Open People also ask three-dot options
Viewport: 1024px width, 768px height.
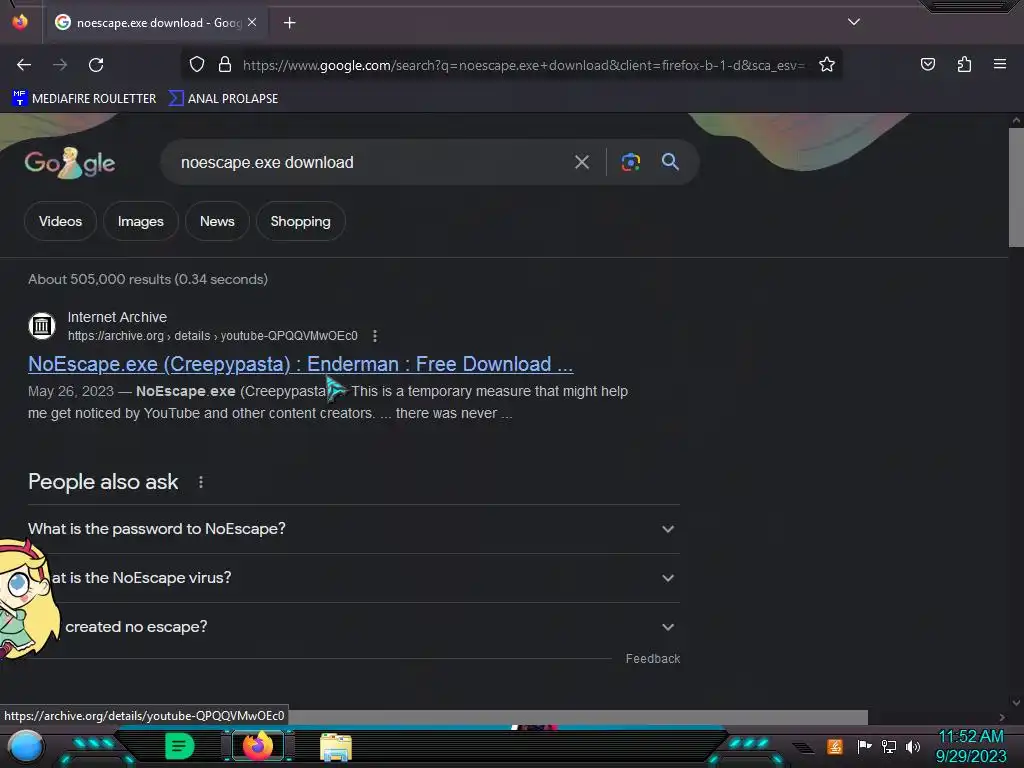pyautogui.click(x=200, y=482)
